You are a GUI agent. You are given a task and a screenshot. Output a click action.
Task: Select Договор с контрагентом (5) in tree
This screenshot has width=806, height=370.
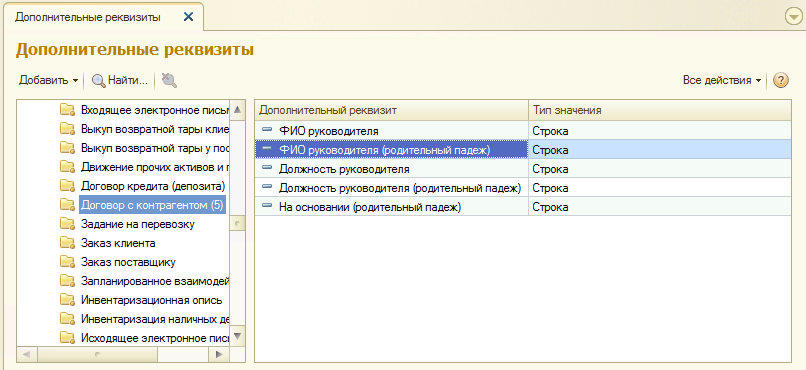click(x=152, y=205)
